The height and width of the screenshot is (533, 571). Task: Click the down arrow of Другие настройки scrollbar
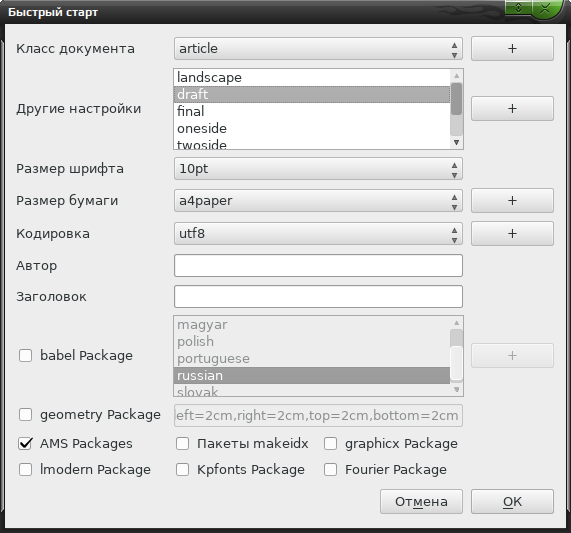pos(456,142)
